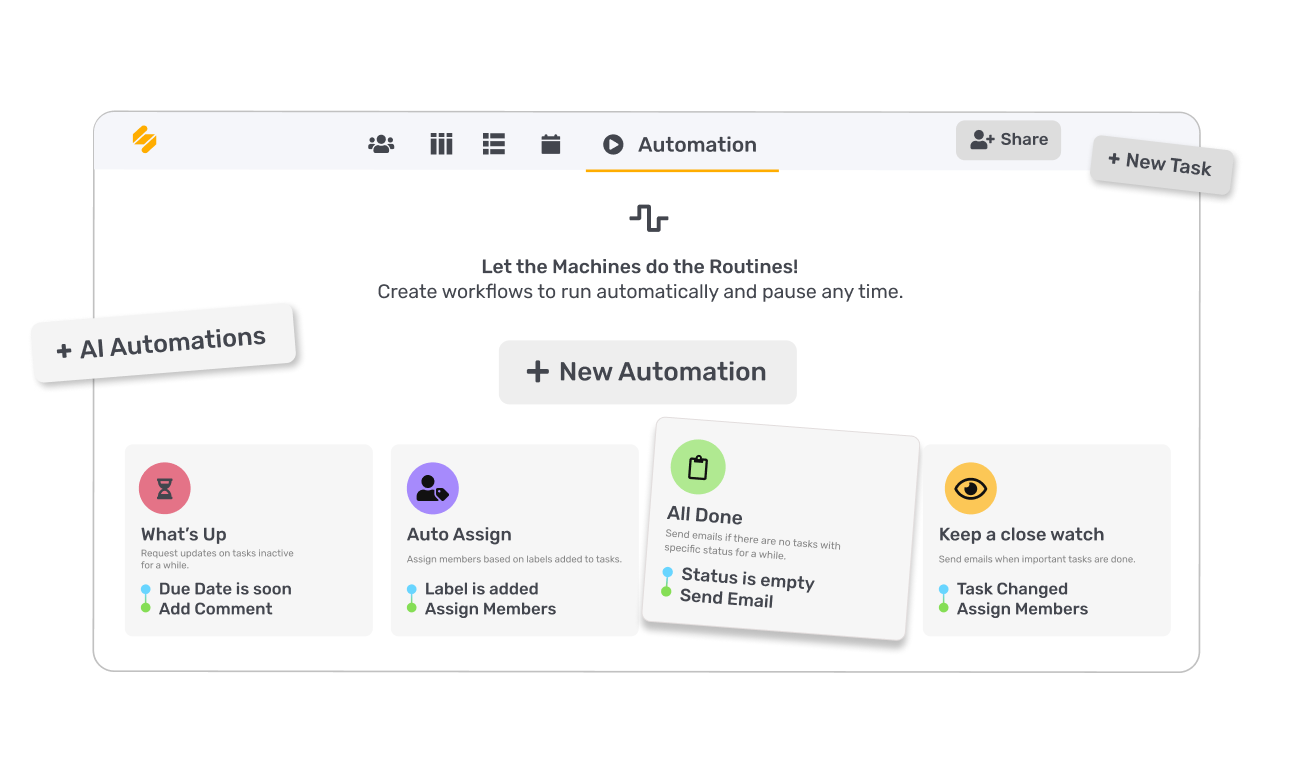Open the Auto Assign template title

tap(459, 534)
